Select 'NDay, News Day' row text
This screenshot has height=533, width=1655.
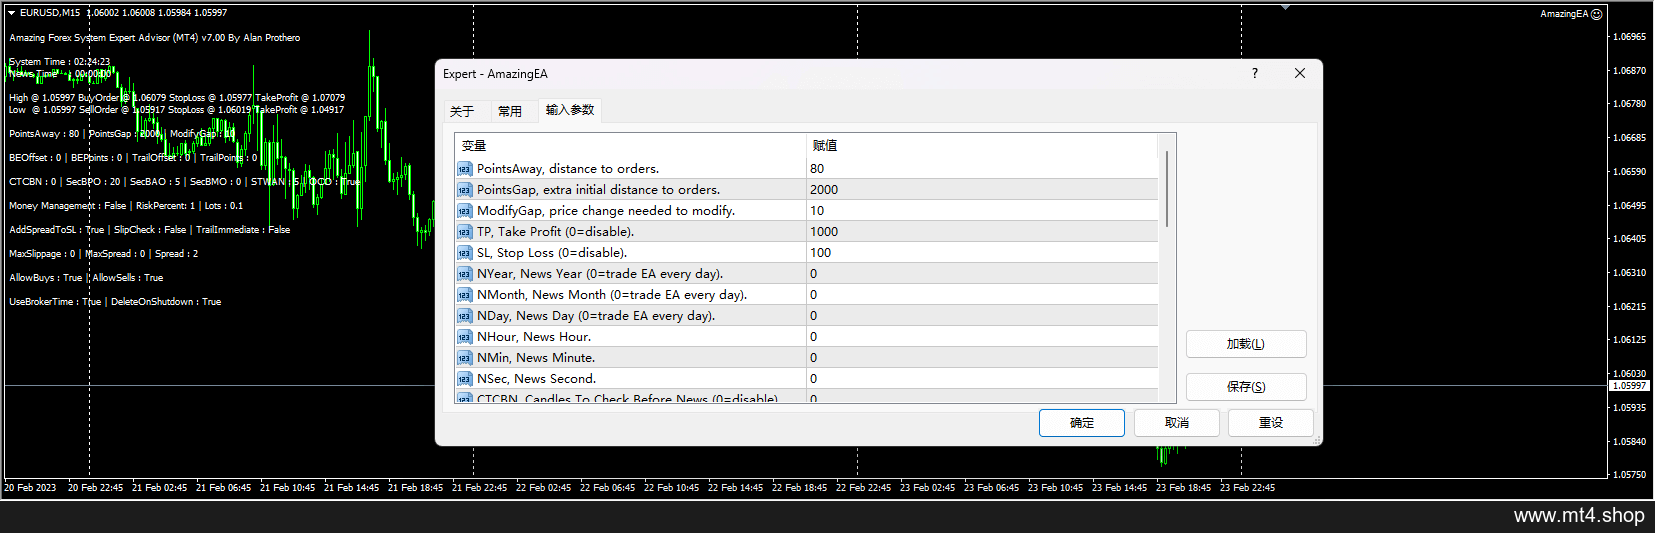click(596, 316)
